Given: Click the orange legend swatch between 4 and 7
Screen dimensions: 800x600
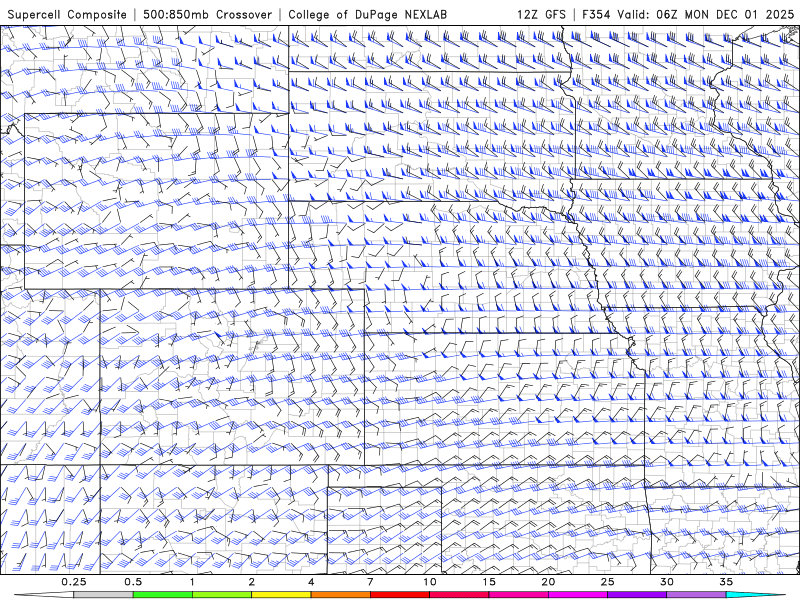Looking at the screenshot, I should tap(340, 595).
